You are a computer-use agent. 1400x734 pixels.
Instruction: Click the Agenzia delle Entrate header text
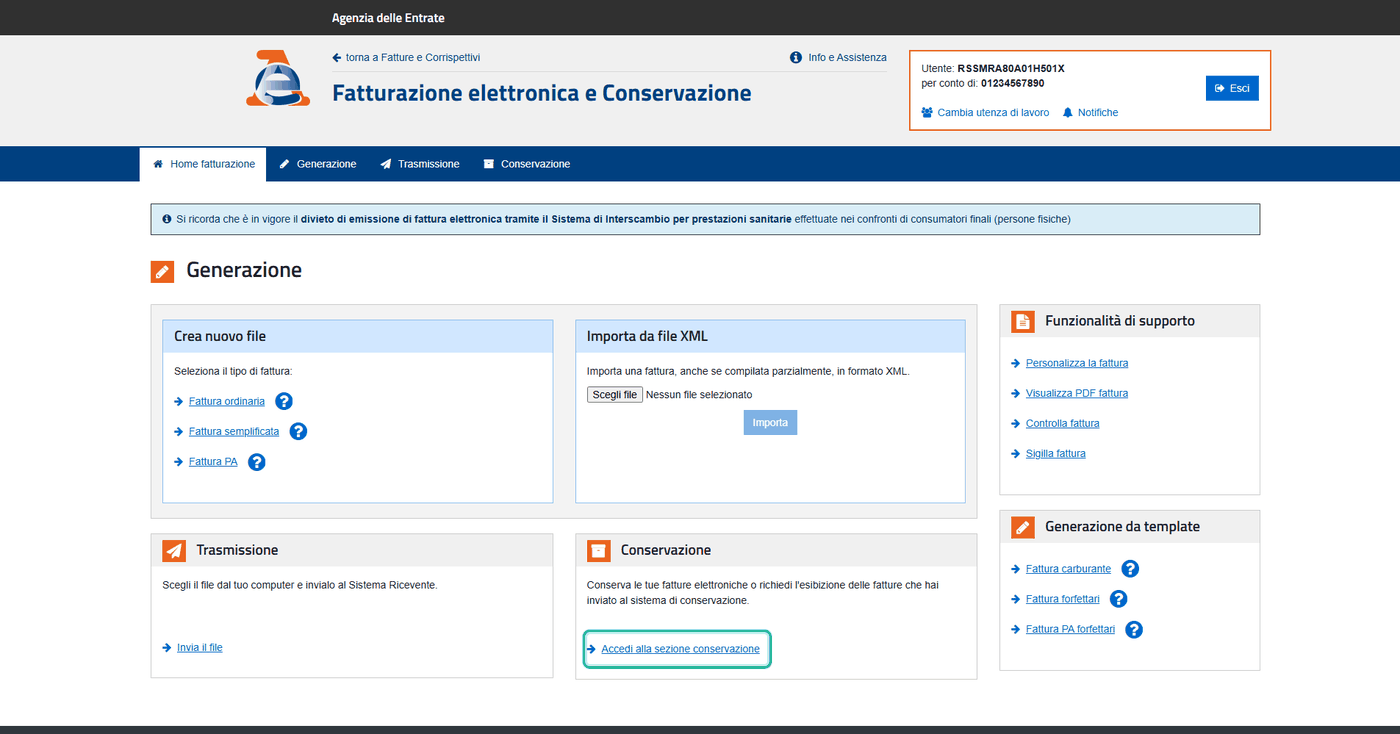point(388,18)
